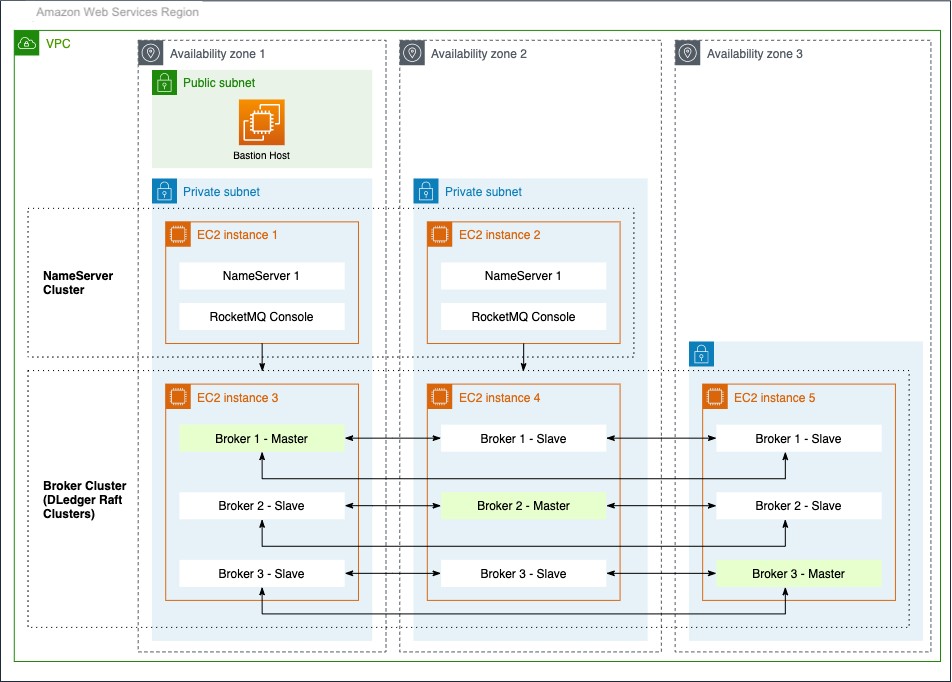Select Broker 2 - Slave in EC2 instance 5
Viewport: 952px width, 682px height.
[x=798, y=506]
